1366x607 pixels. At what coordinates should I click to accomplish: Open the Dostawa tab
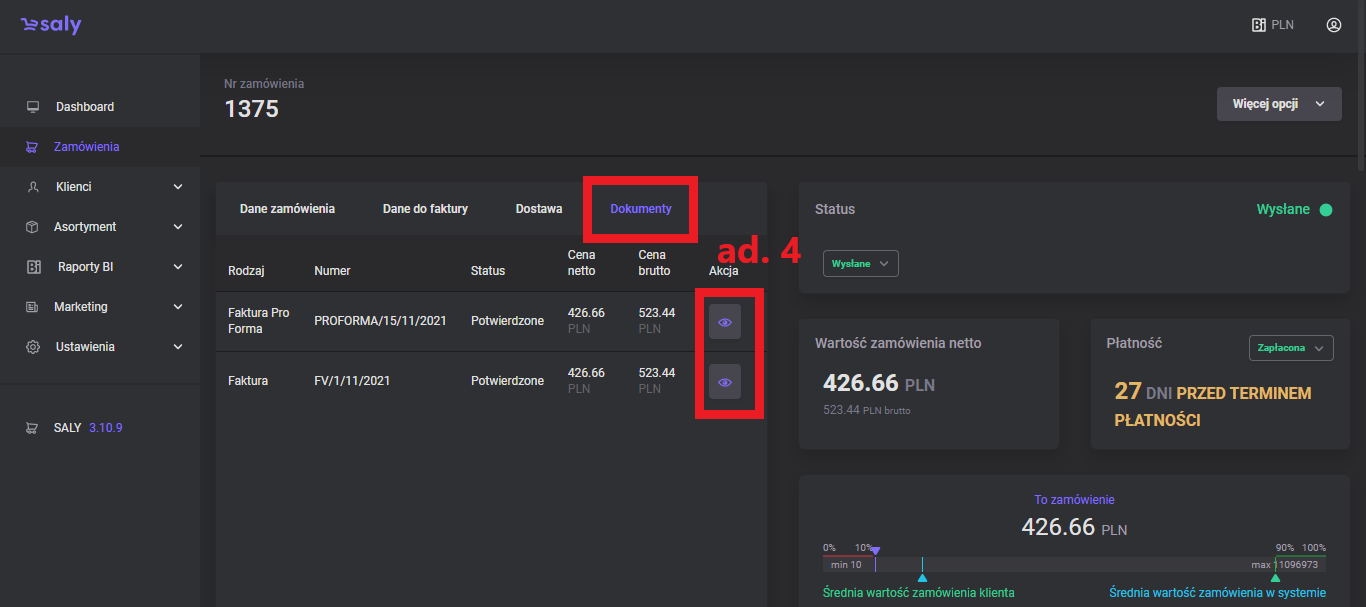tap(538, 209)
